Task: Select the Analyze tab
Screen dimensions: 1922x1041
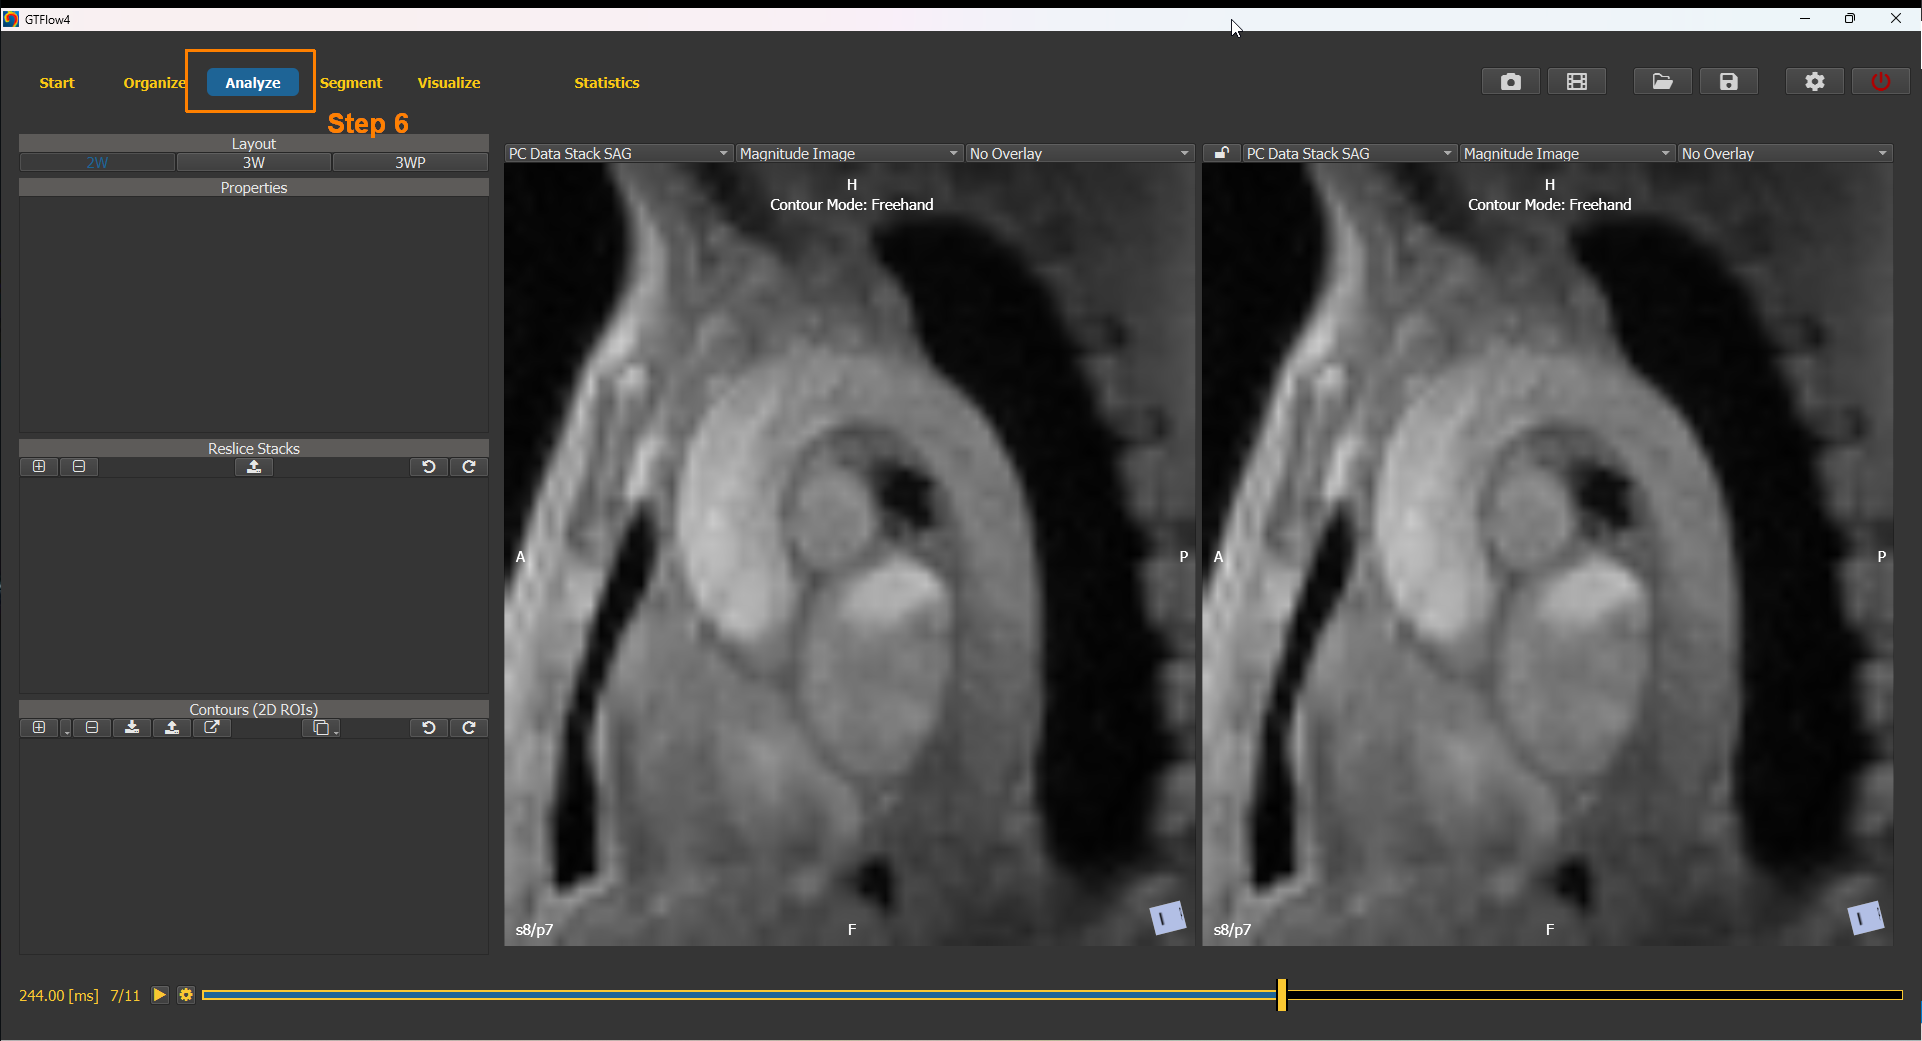Action: pos(253,83)
